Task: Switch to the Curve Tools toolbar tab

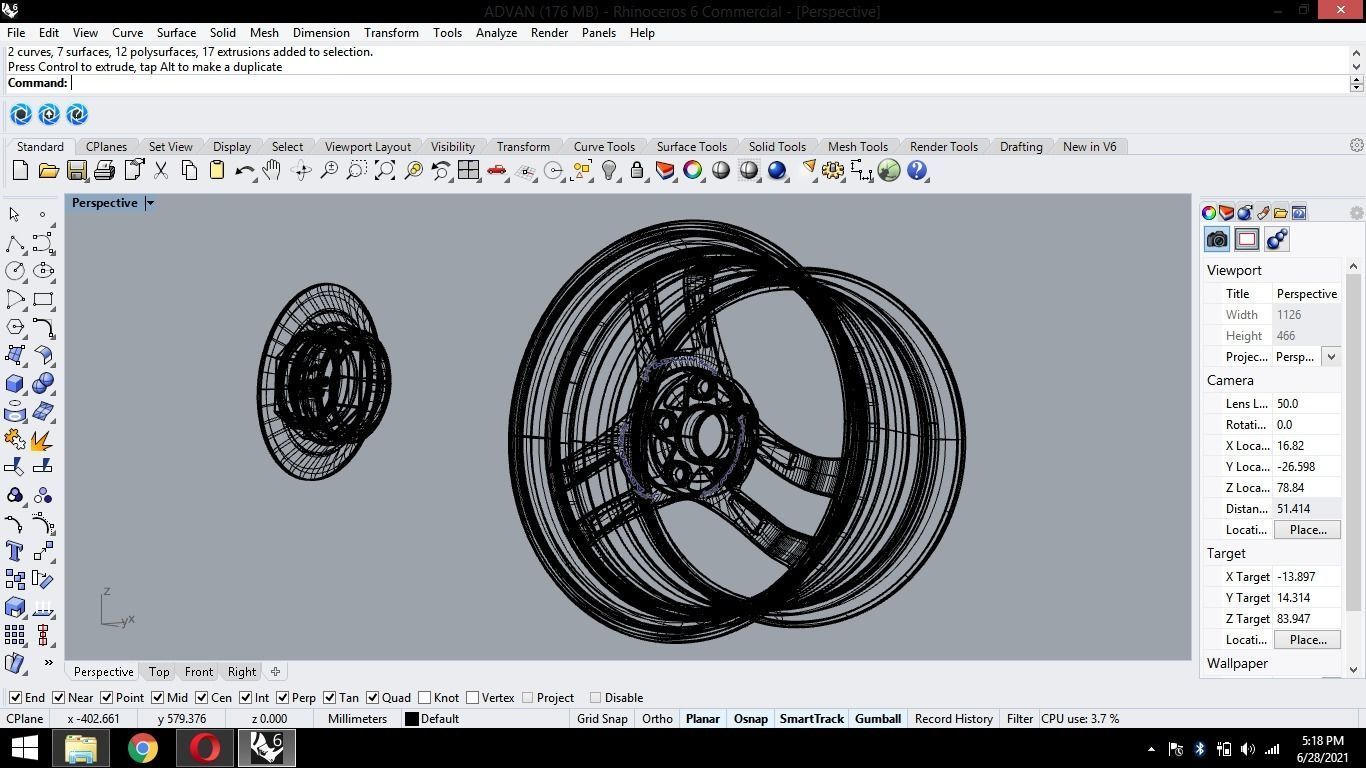Action: tap(604, 147)
